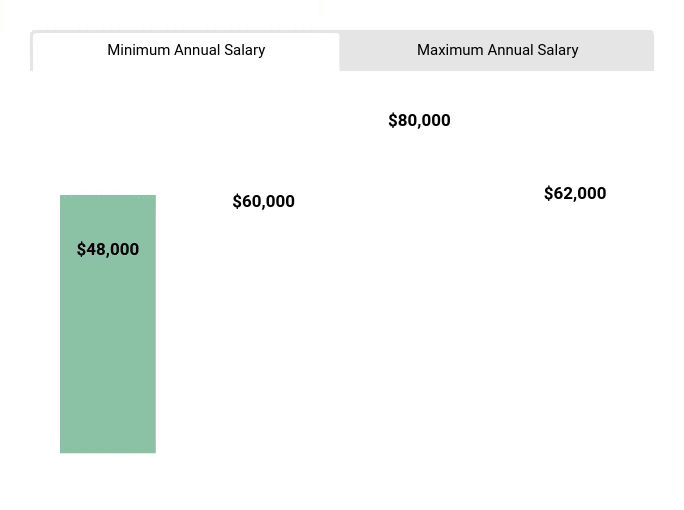This screenshot has height=510, width=684.
Task: Click the $80,000 salary label
Action: click(419, 120)
